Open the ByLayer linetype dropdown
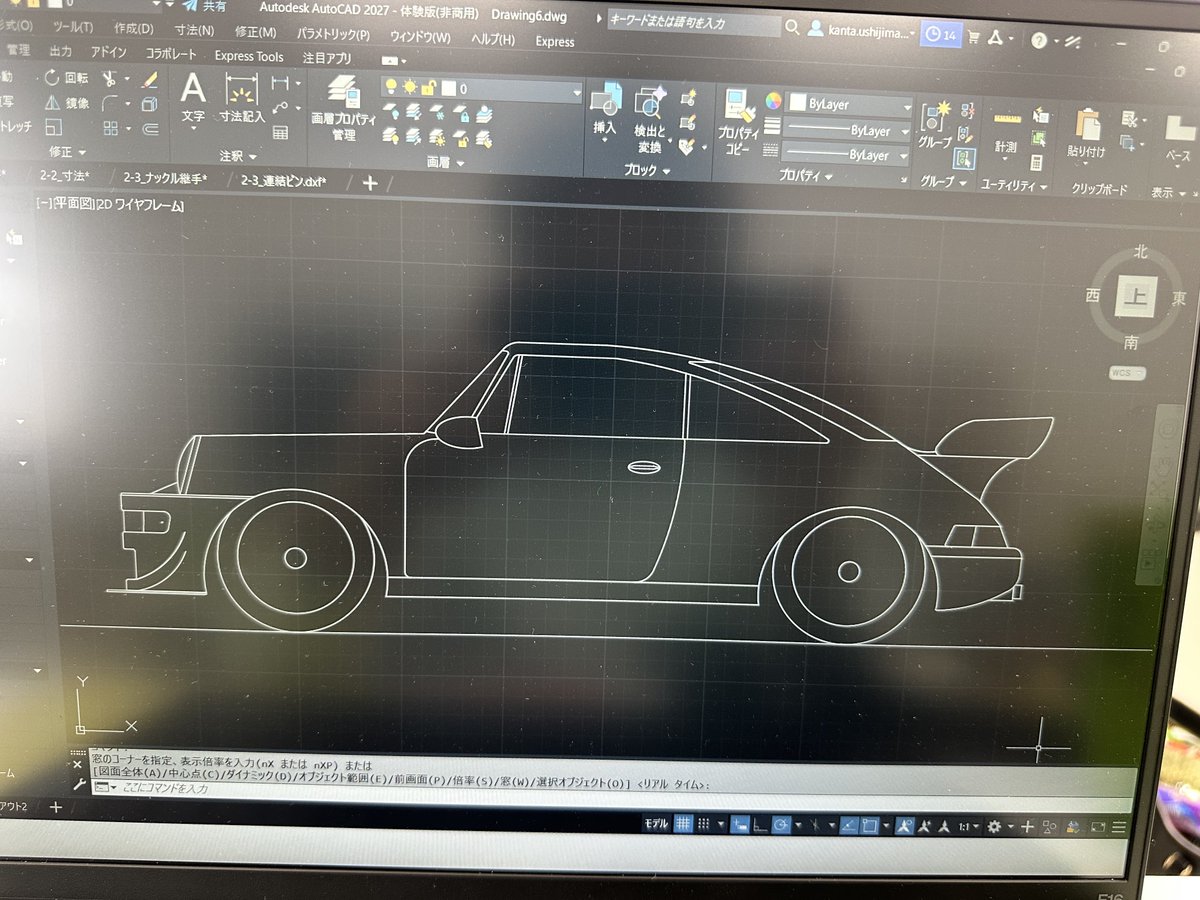Viewport: 1200px width, 900px height. point(847,155)
